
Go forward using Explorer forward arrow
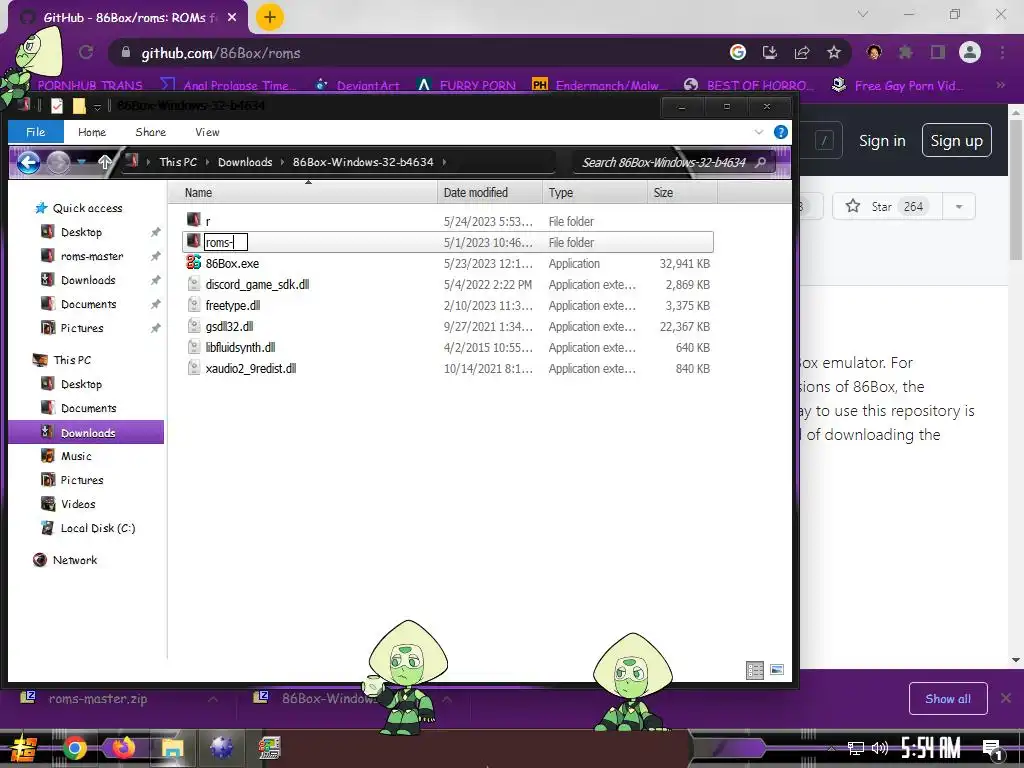[58, 162]
